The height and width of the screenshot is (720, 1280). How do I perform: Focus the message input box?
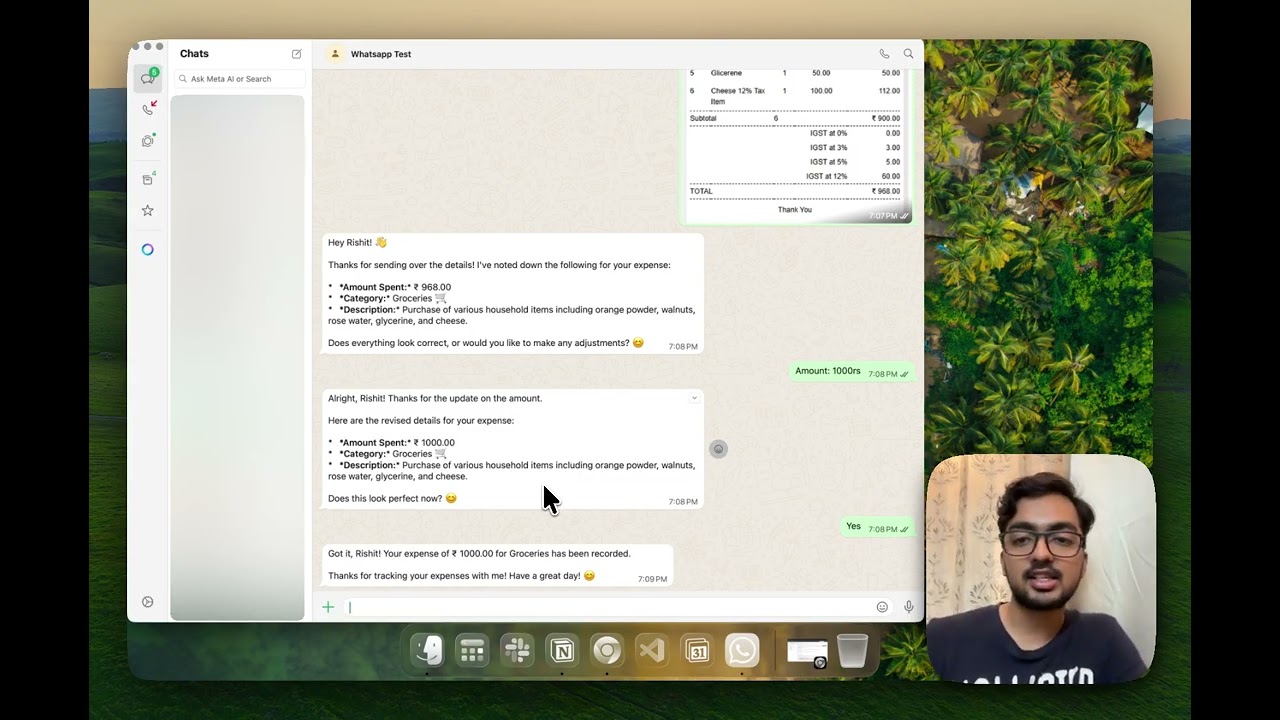pyautogui.click(x=608, y=607)
